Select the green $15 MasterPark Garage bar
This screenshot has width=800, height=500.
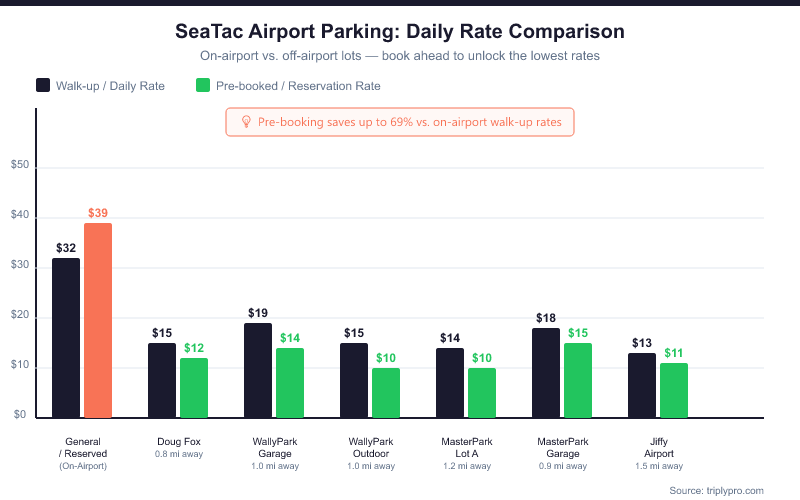[x=578, y=380]
